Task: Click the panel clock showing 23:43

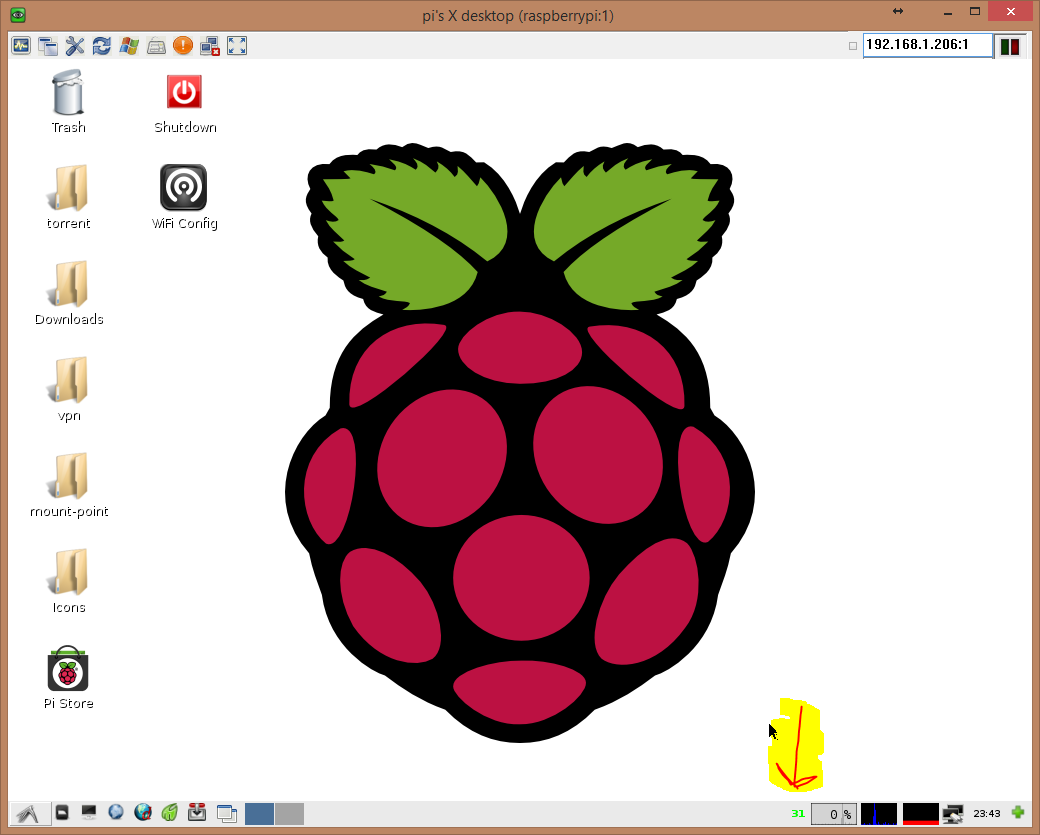Action: 986,813
